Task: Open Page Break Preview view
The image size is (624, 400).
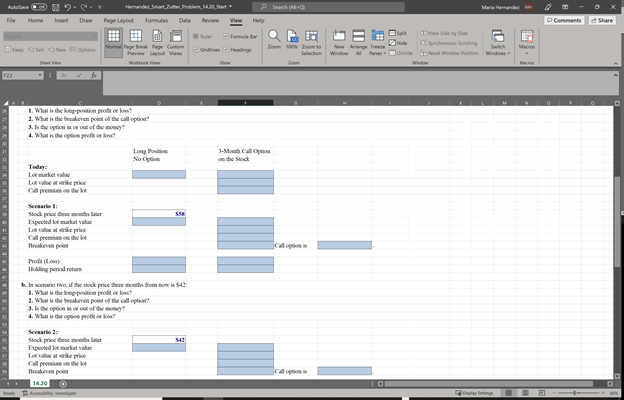Action: 136,43
